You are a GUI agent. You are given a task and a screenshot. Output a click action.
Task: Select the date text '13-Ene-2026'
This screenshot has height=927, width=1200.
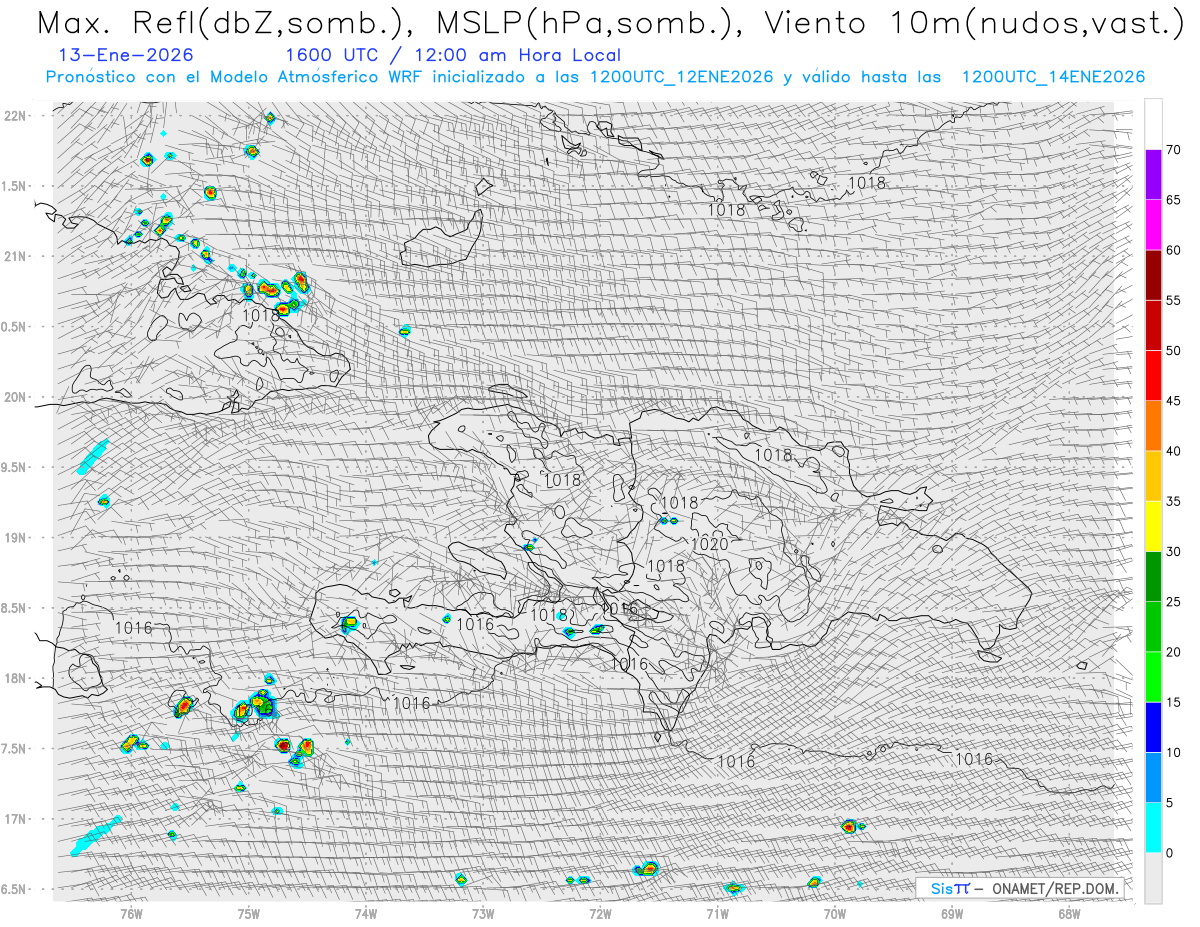[127, 55]
